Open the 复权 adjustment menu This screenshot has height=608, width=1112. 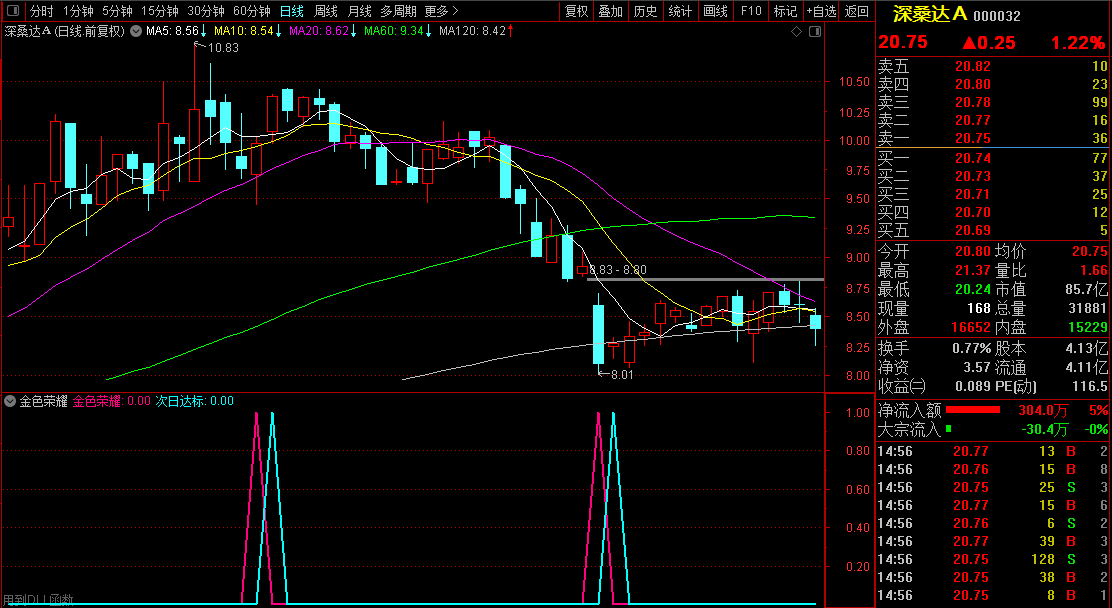click(x=576, y=12)
